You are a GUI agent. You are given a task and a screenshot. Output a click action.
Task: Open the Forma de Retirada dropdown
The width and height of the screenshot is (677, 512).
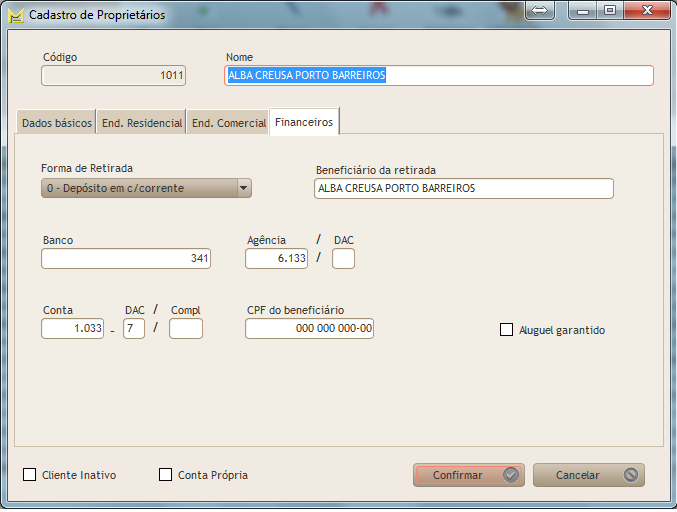146,188
